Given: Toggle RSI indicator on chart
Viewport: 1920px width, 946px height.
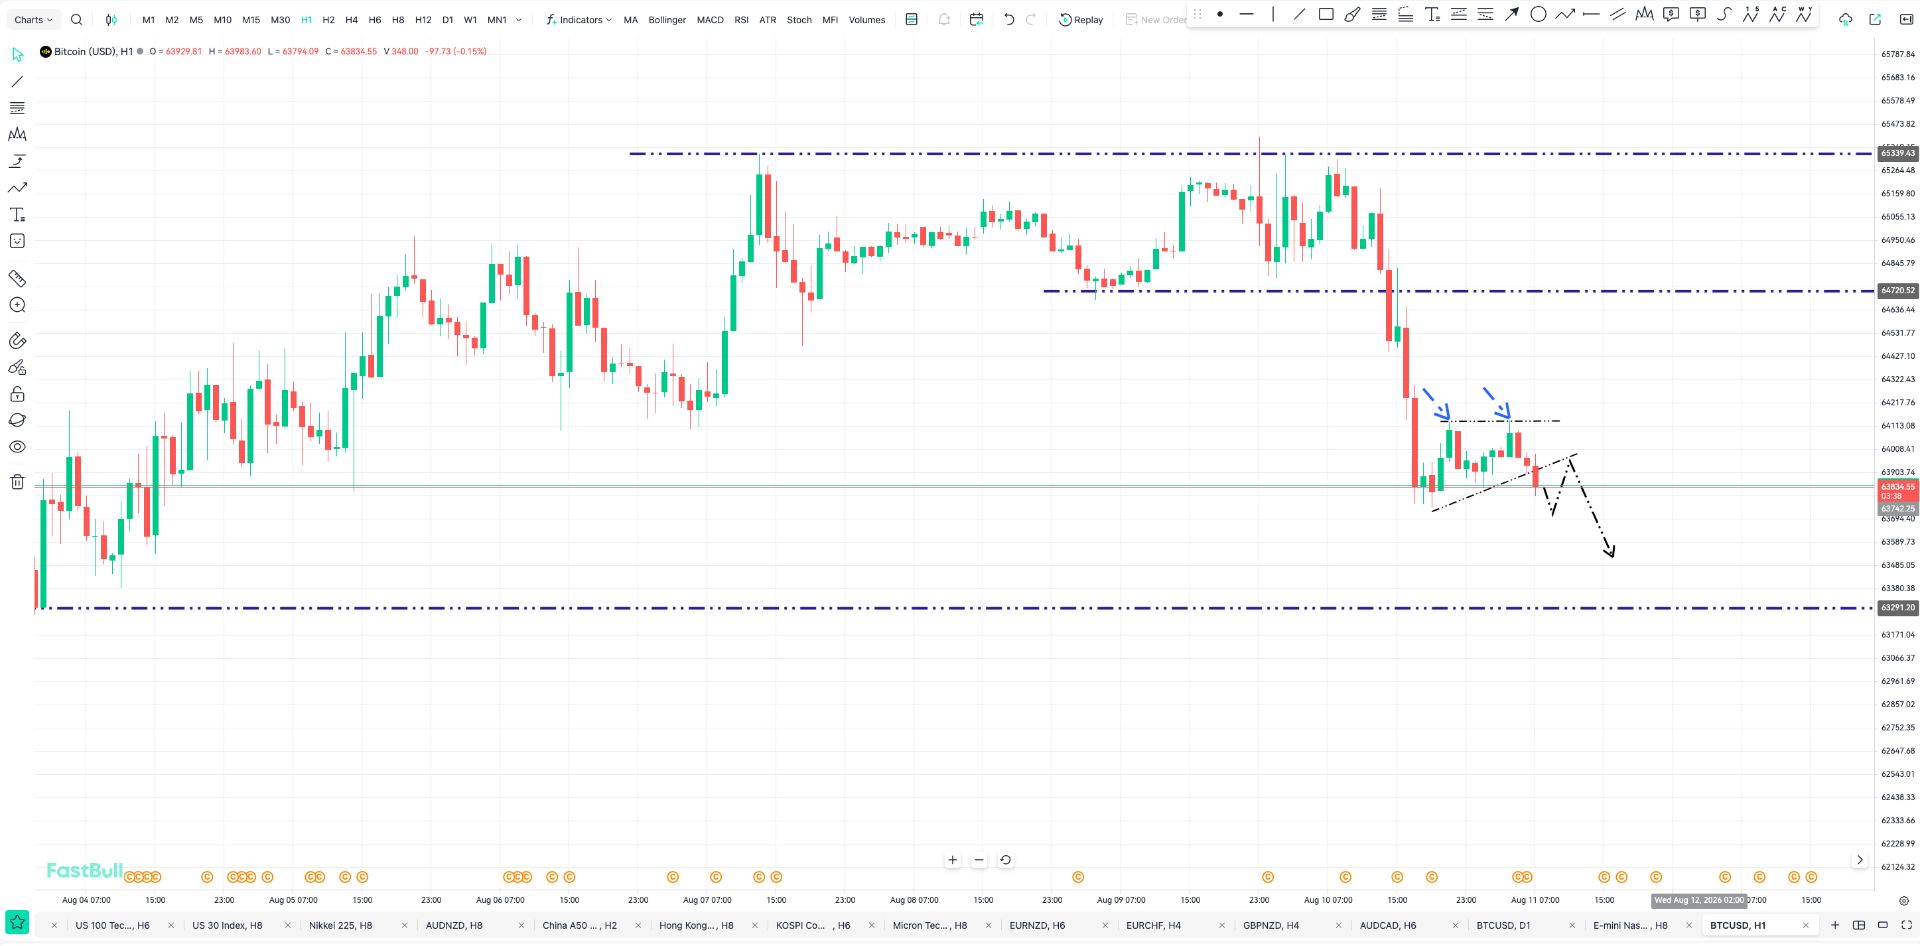Looking at the screenshot, I should tap(741, 20).
